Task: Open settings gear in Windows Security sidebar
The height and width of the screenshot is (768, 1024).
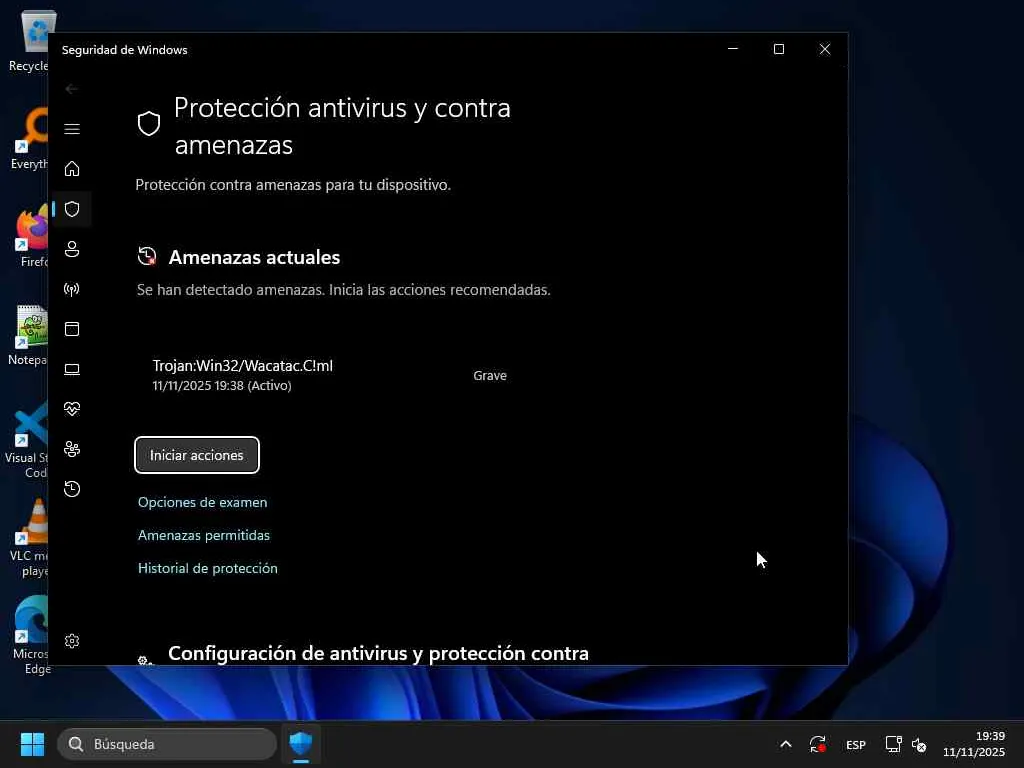Action: point(72,641)
